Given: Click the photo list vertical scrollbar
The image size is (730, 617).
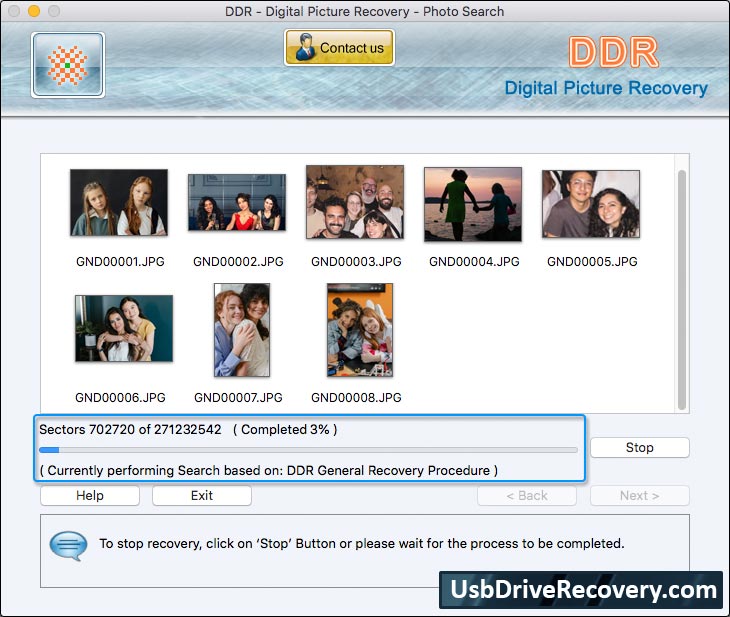Looking at the screenshot, I should point(682,290).
